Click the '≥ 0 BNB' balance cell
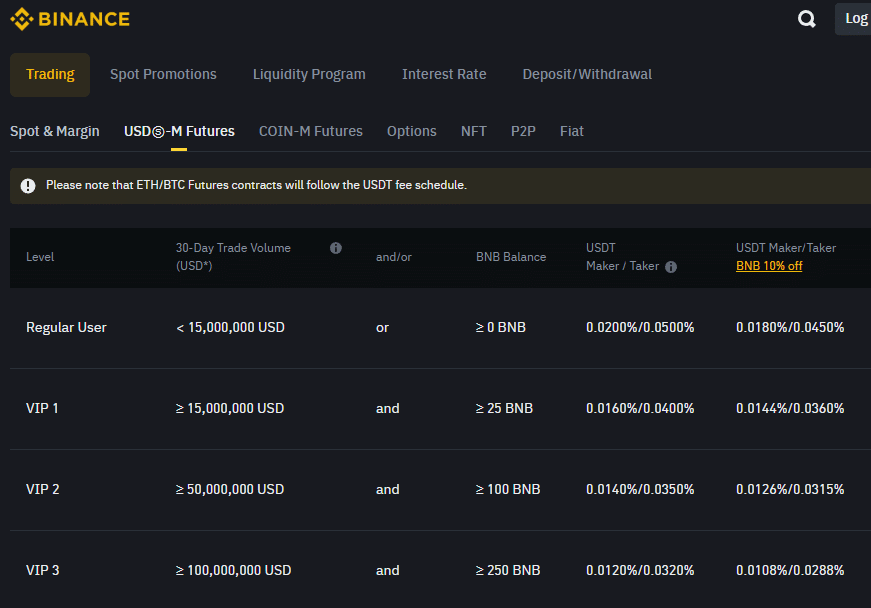 coord(500,328)
